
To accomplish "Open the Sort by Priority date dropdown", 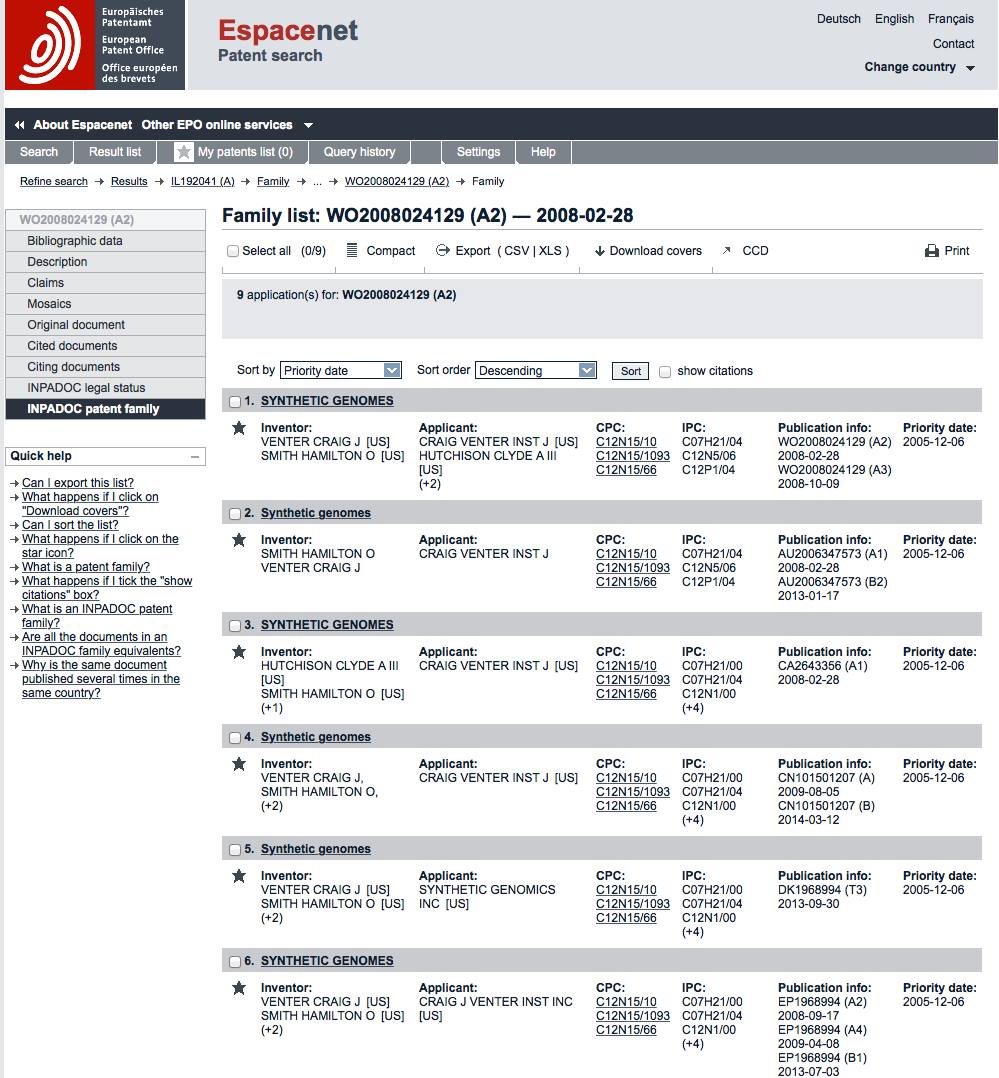I will 341,371.
